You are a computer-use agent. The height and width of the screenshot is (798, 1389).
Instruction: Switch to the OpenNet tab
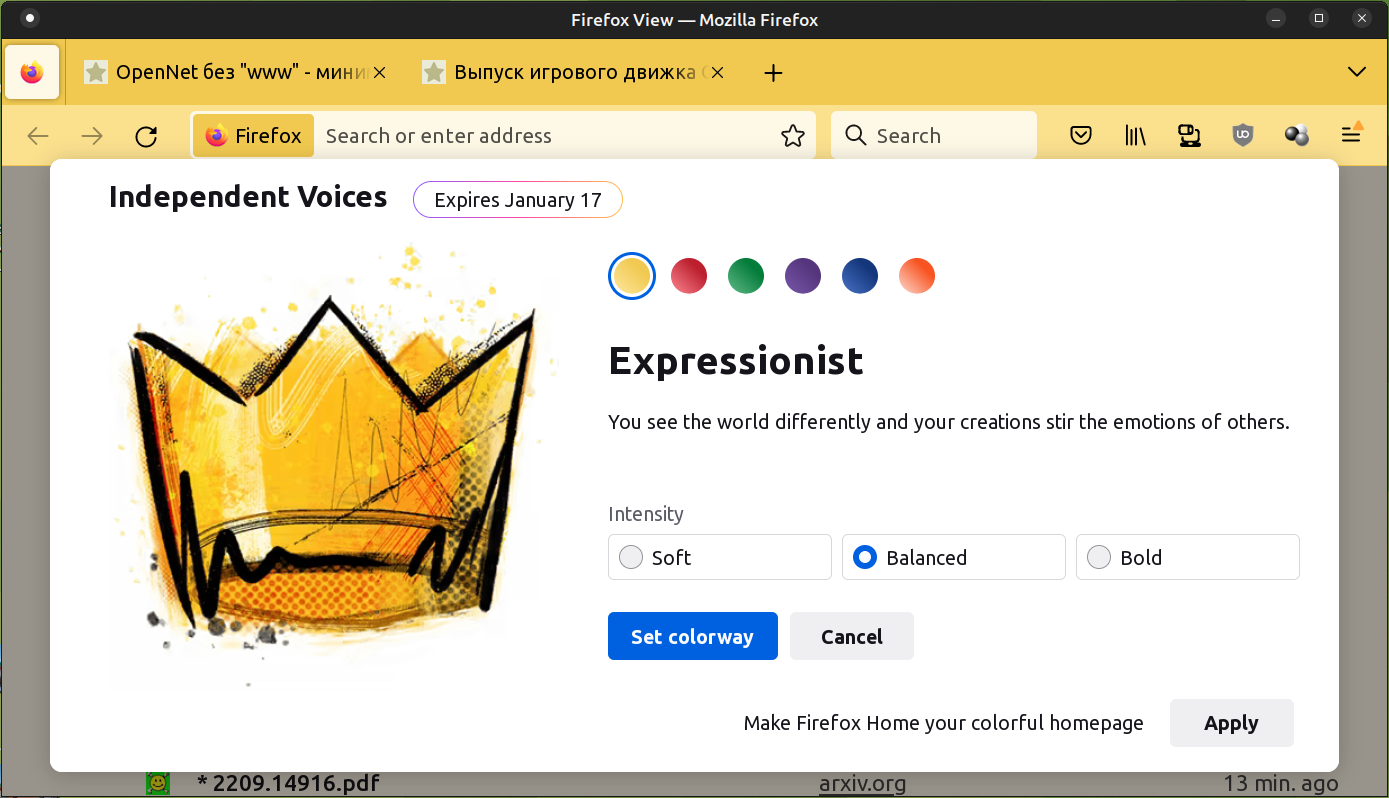point(234,73)
